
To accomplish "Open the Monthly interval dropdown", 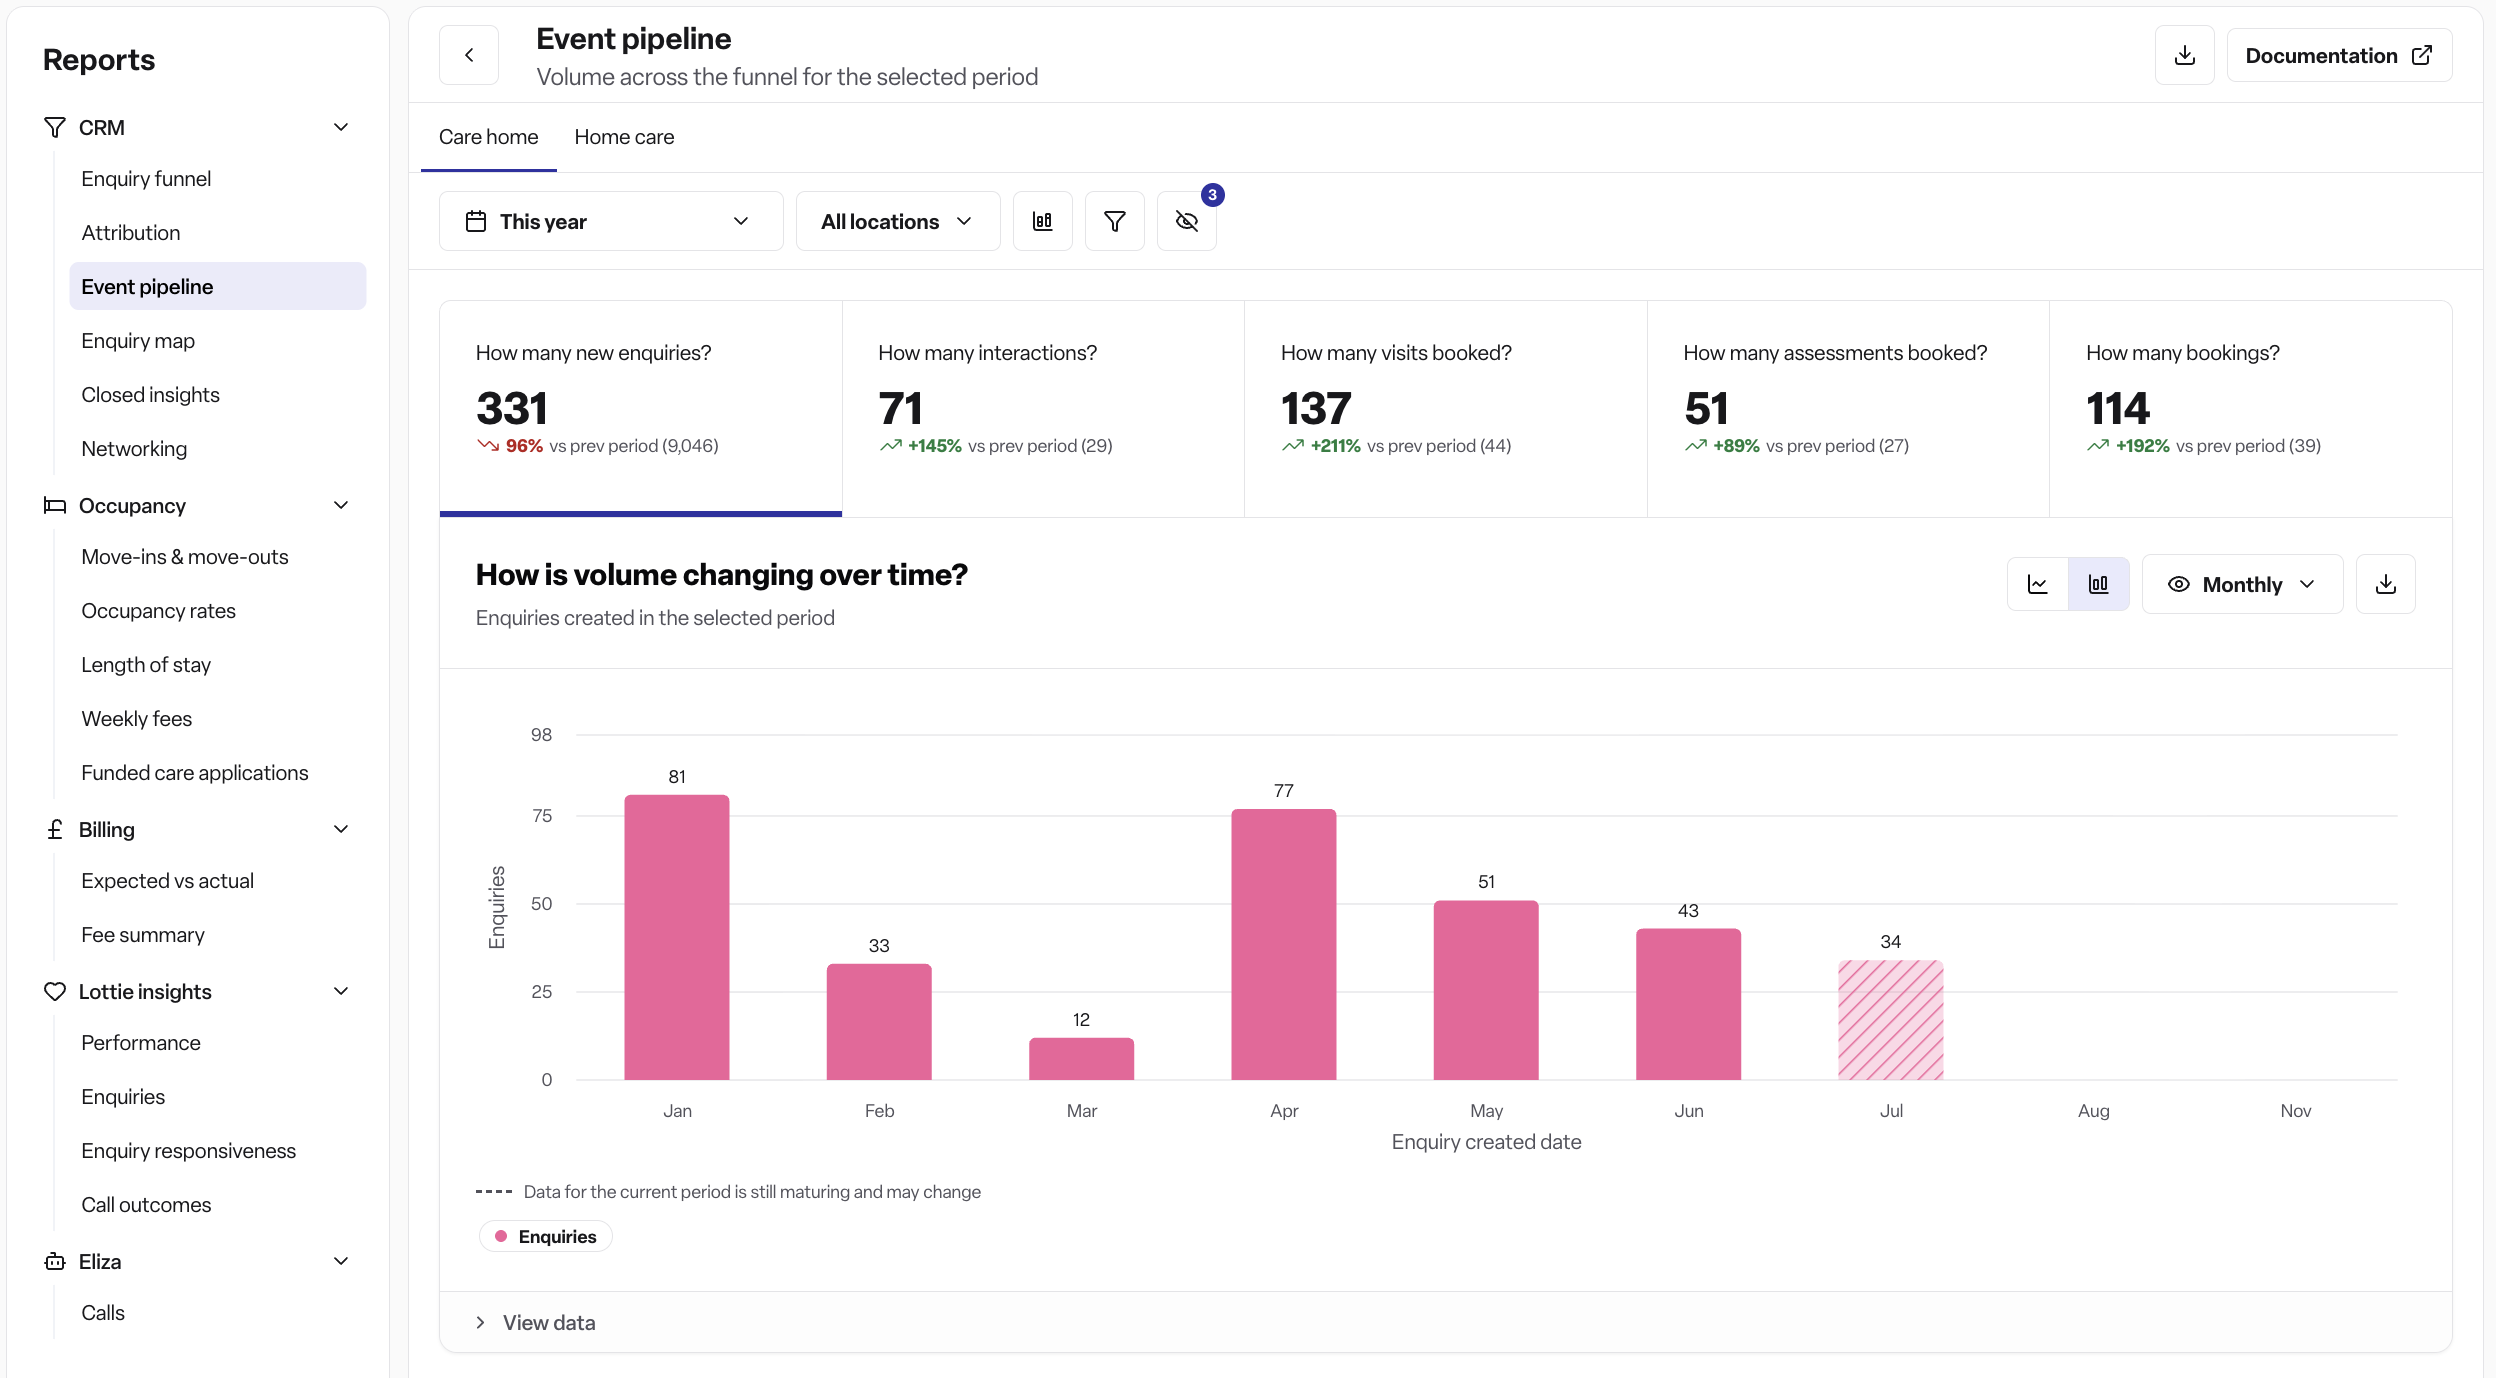I will point(2242,584).
